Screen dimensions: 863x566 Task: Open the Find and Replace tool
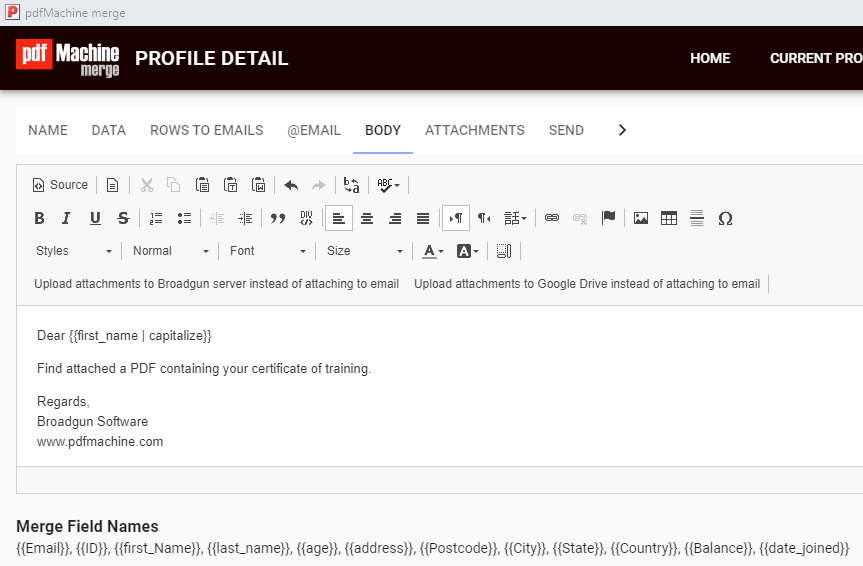pos(352,185)
